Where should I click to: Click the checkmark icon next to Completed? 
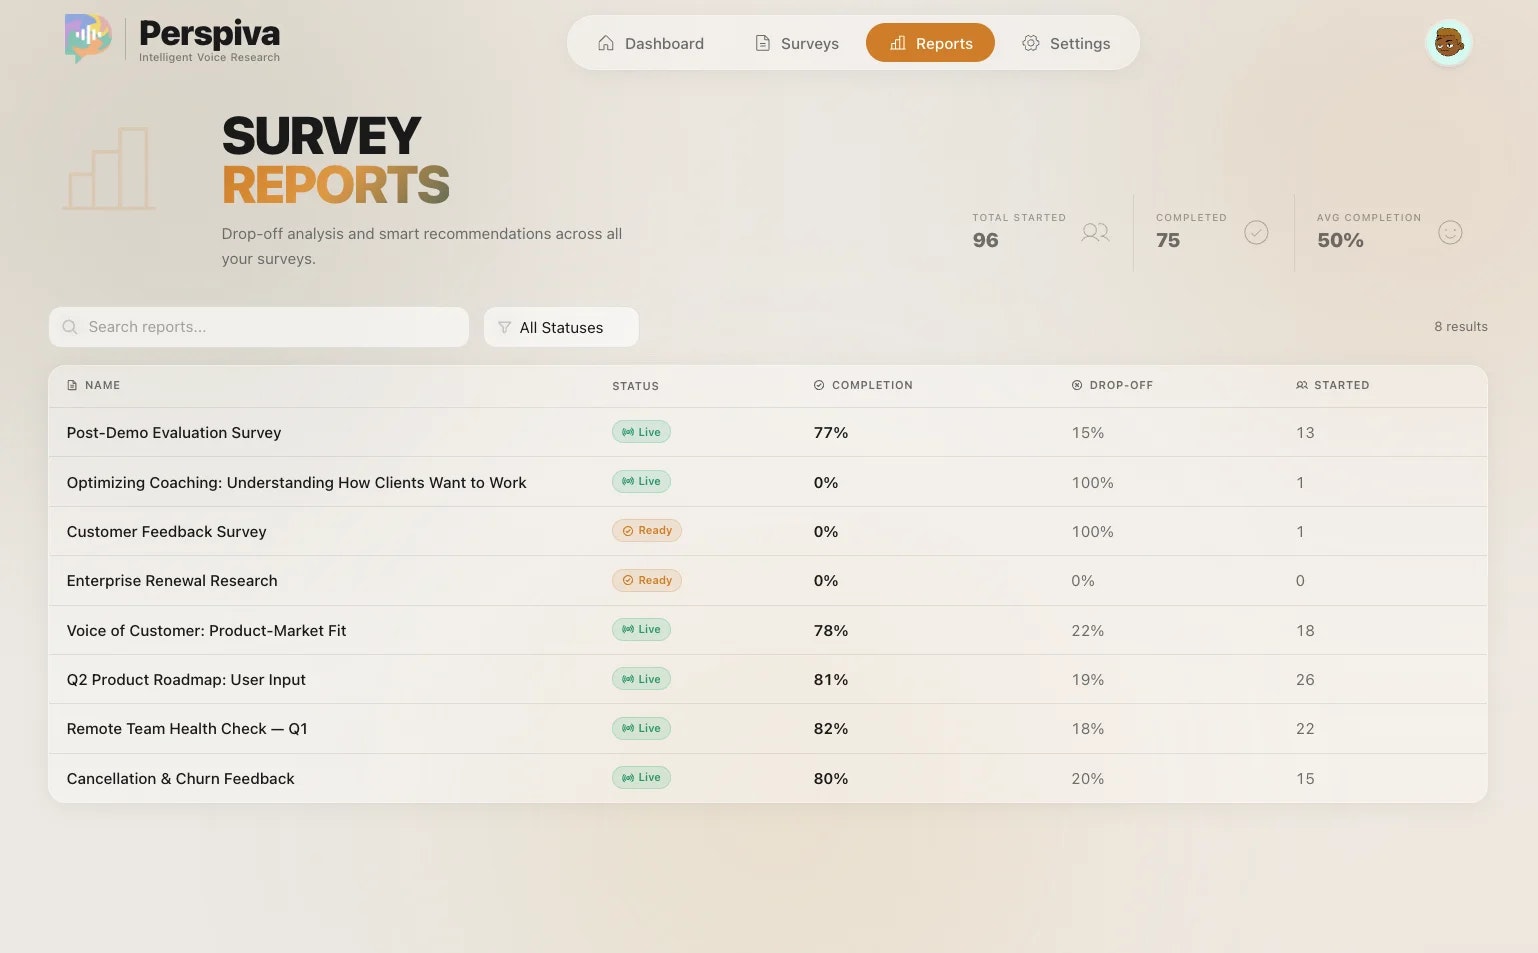coord(1256,232)
